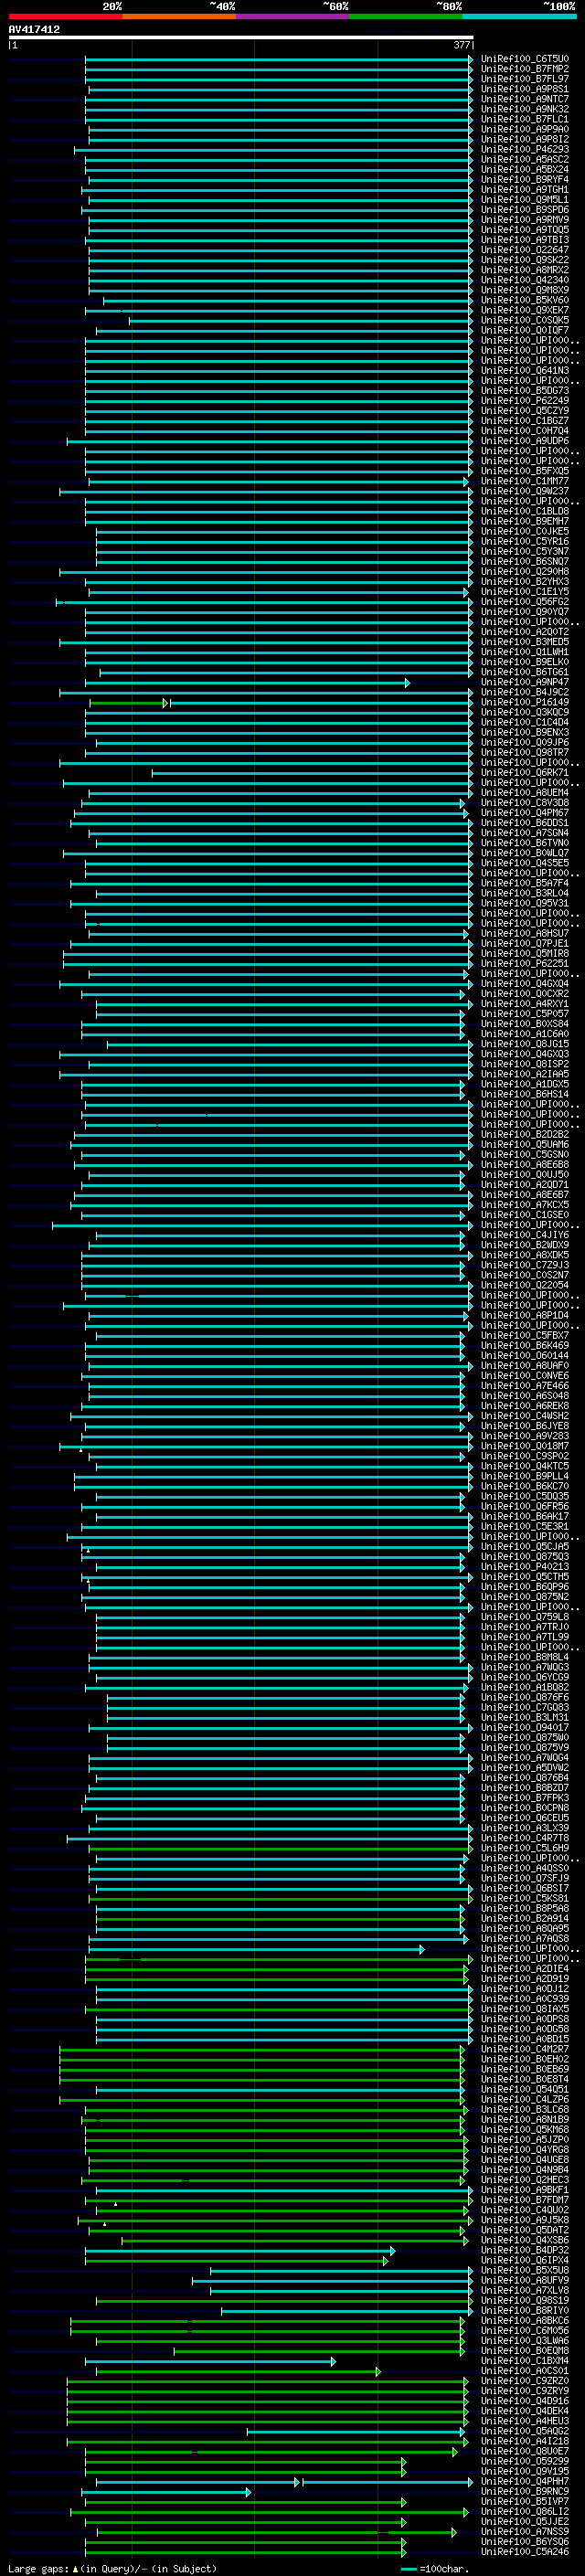Select hit label UniRef100_C1BLD8

(x=525, y=511)
